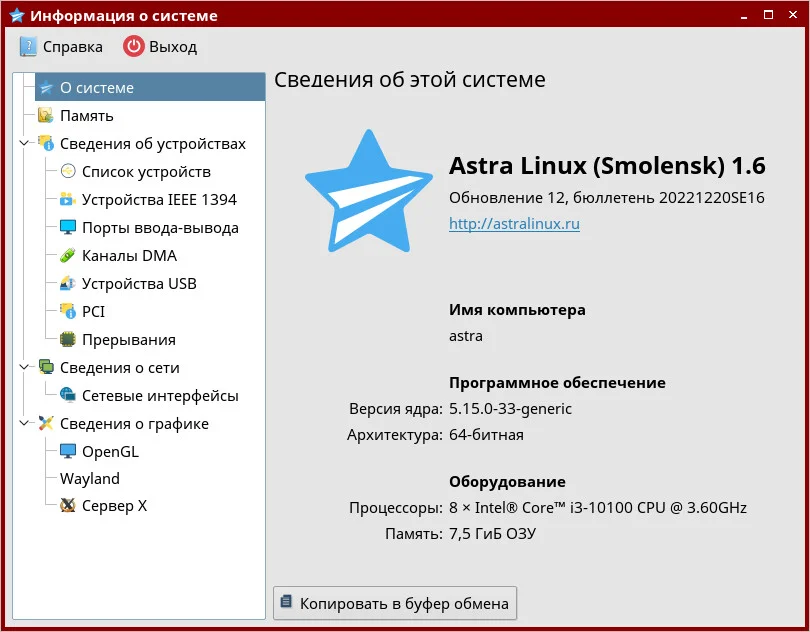810x632 pixels.
Task: Click the 64-битная architecture value
Action: pos(486,435)
